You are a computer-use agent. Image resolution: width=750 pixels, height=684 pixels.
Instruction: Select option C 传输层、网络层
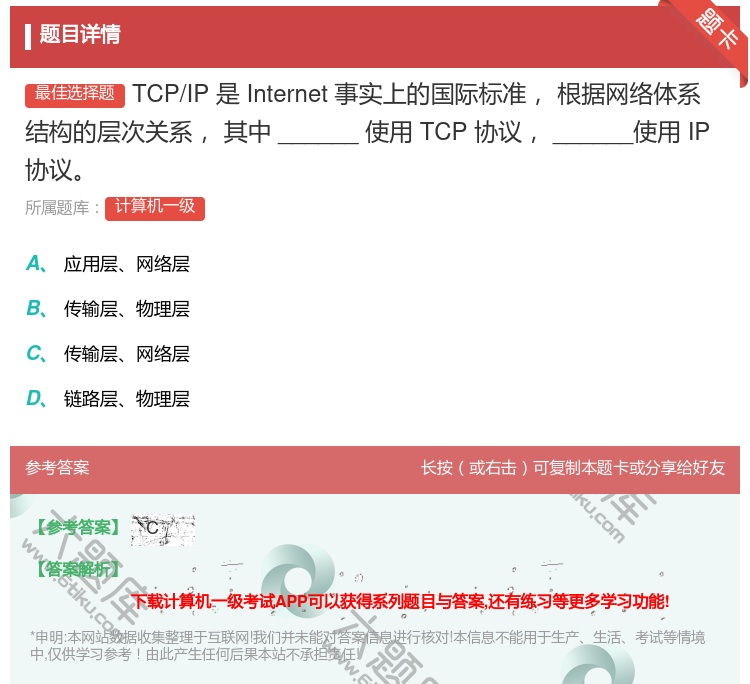tap(108, 354)
